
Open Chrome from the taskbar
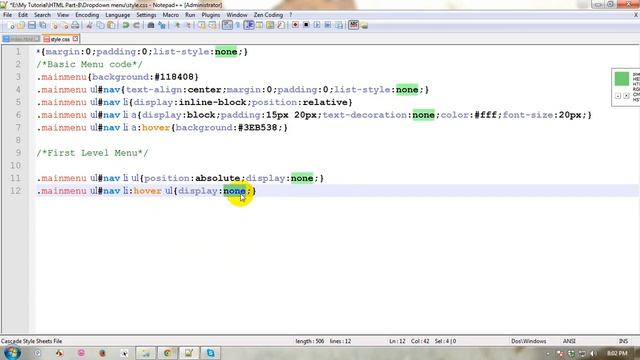coord(167,353)
